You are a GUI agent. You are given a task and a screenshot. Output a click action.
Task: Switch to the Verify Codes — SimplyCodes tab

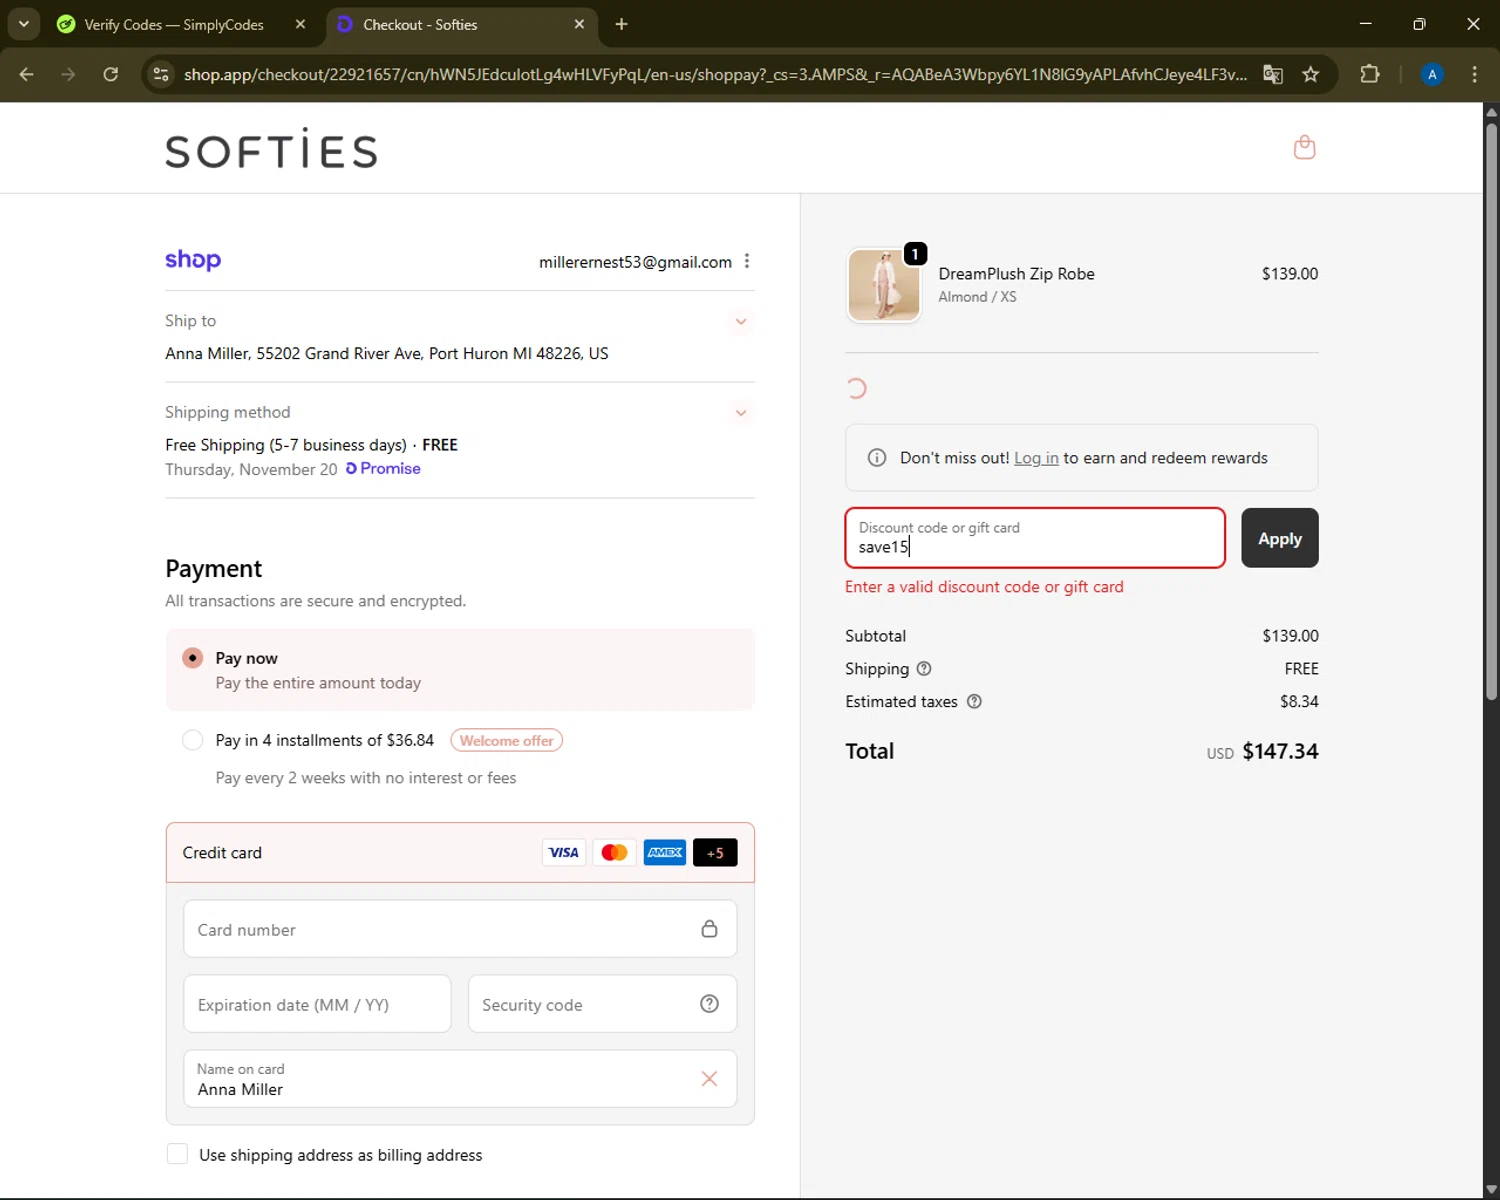173,24
